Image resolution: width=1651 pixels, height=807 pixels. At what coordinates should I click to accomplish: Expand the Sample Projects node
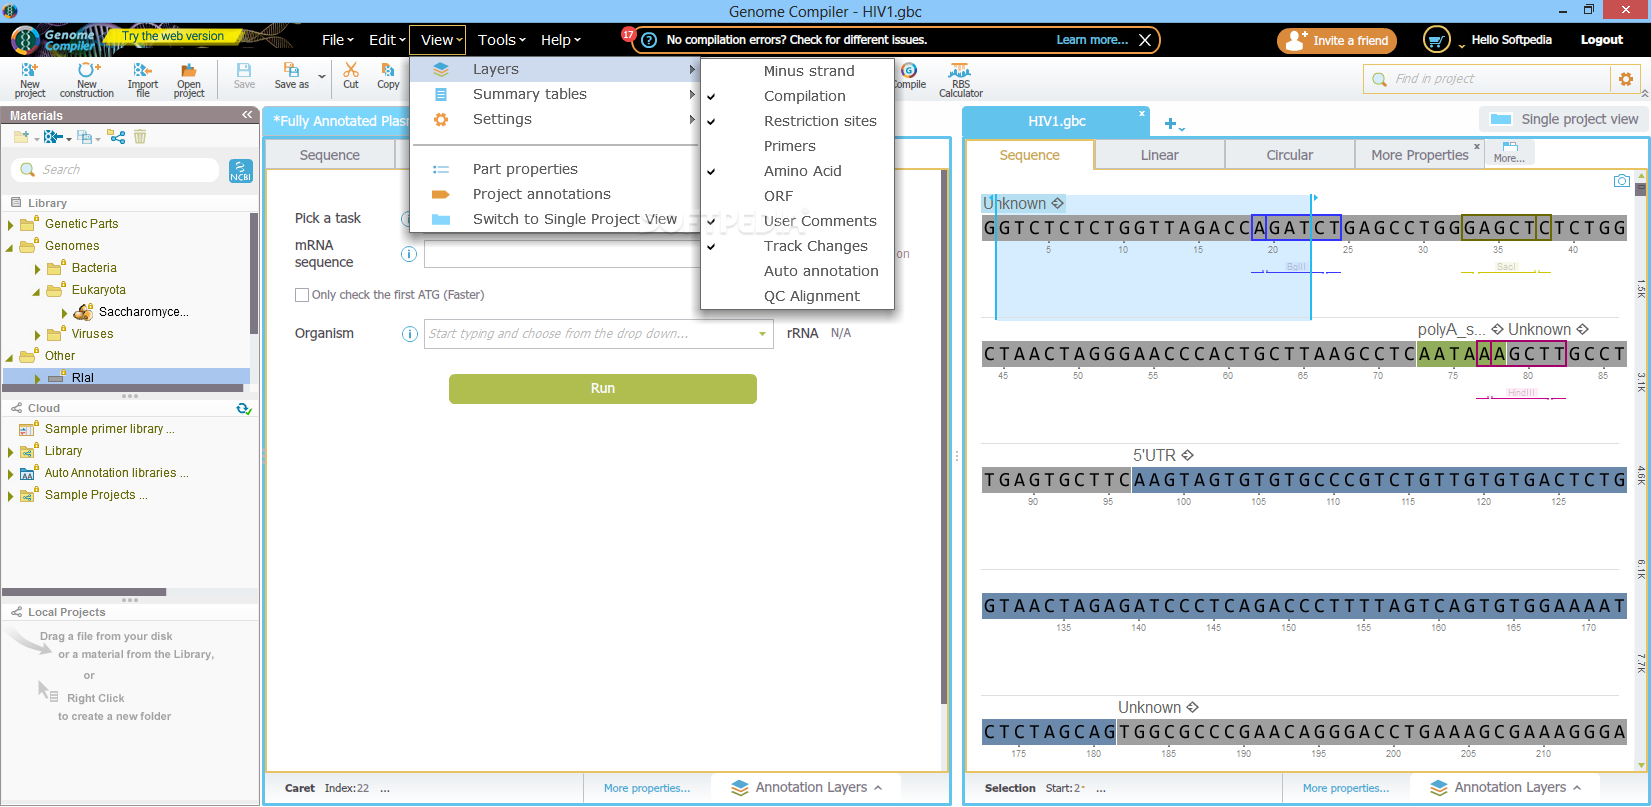pos(11,496)
